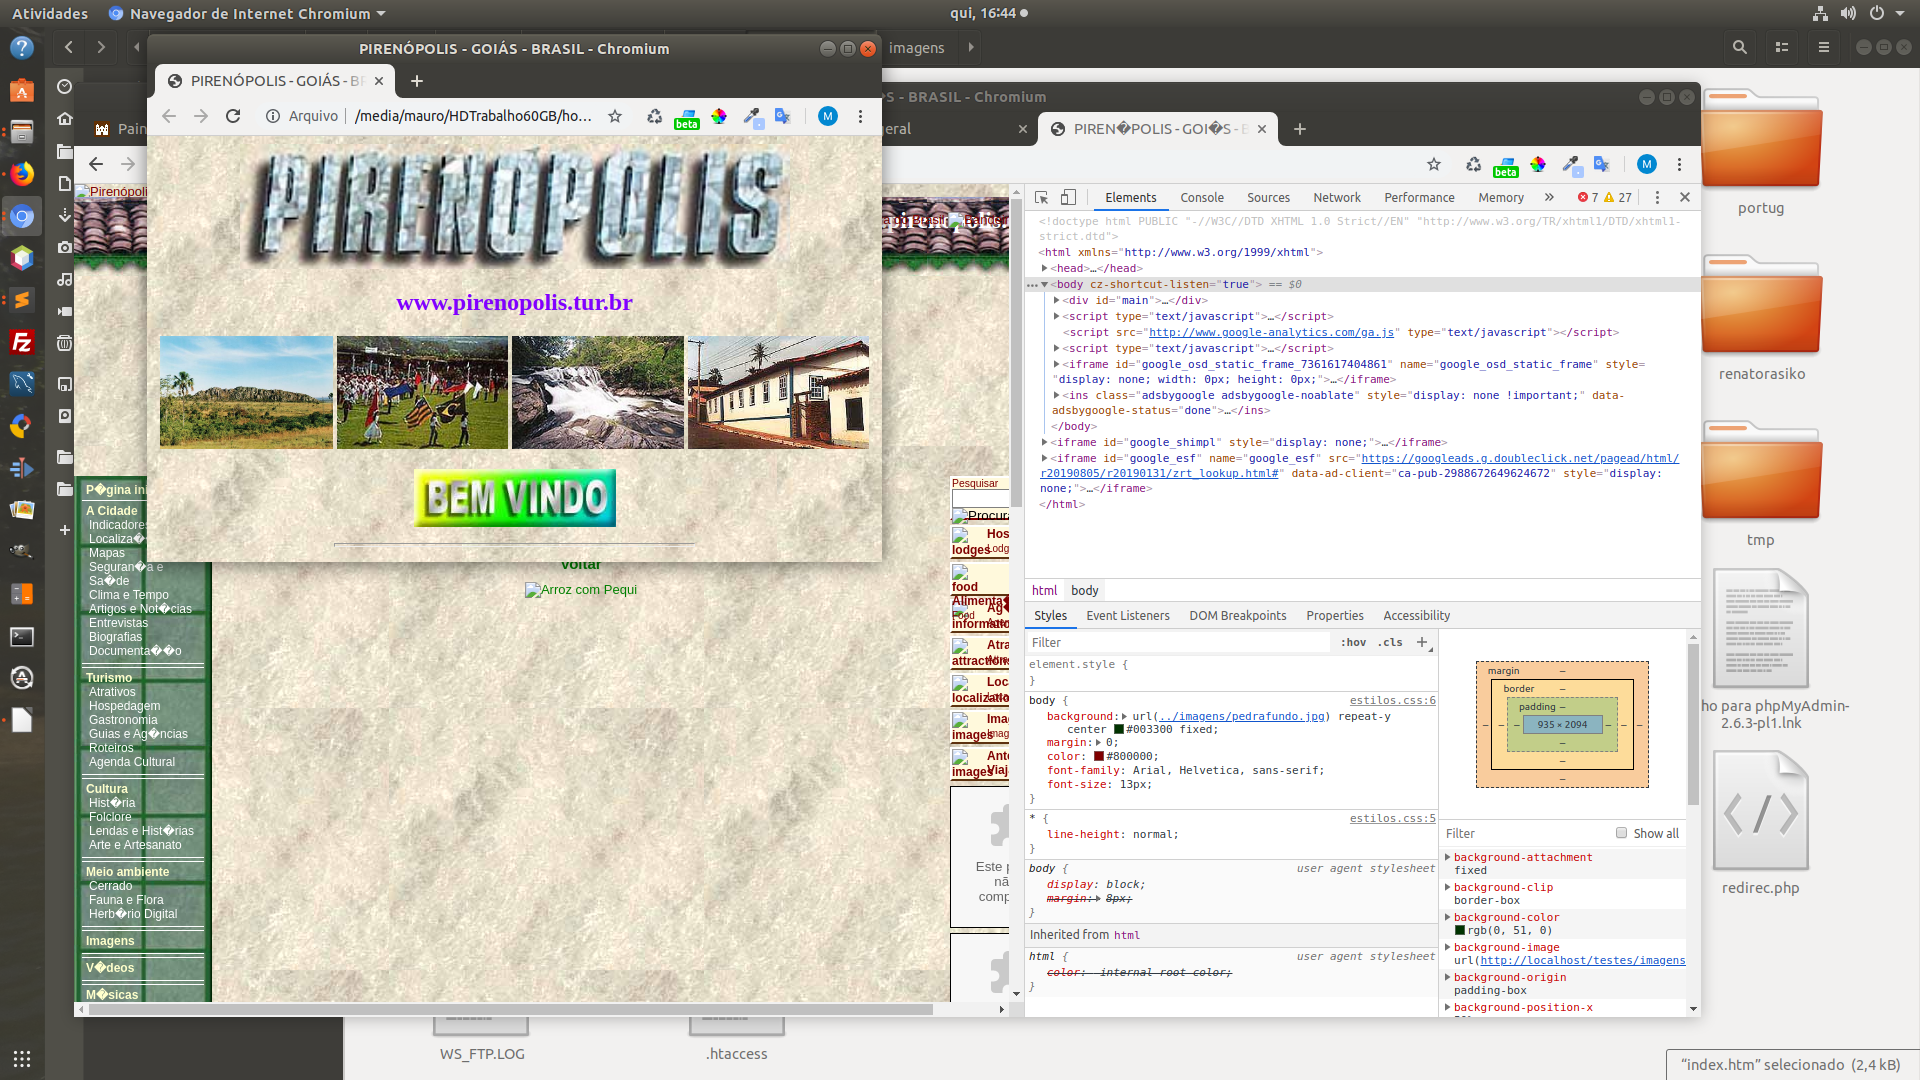Bookmark page with star in front window

pyautogui.click(x=615, y=116)
